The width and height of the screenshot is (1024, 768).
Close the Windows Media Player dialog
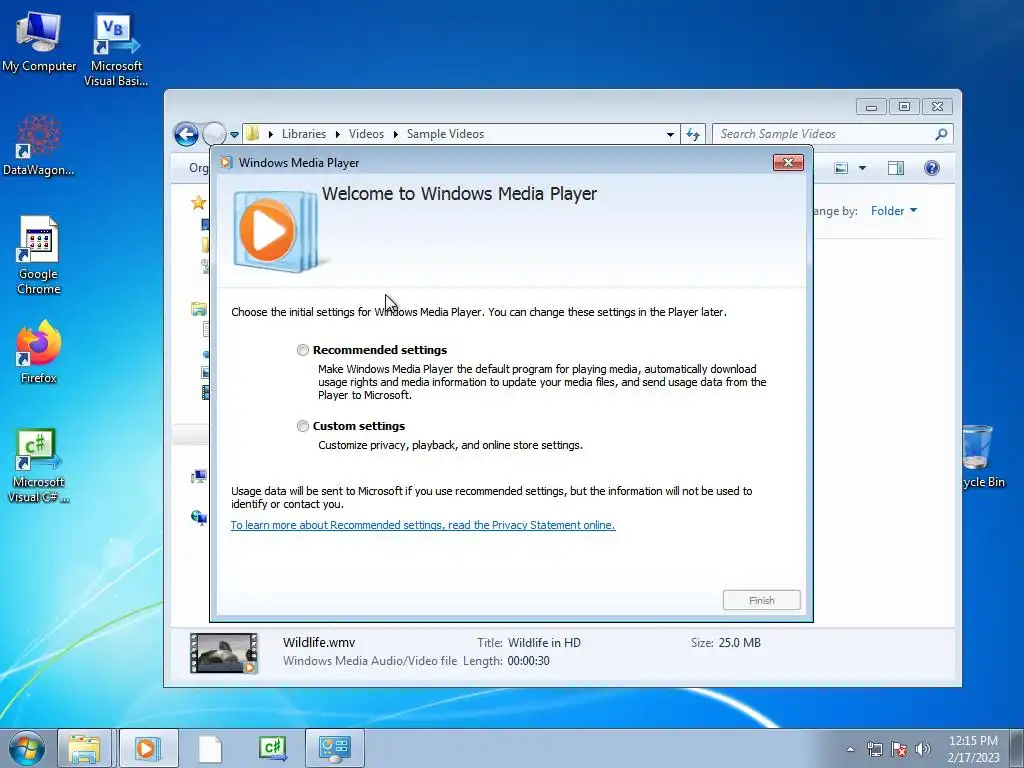coord(788,163)
